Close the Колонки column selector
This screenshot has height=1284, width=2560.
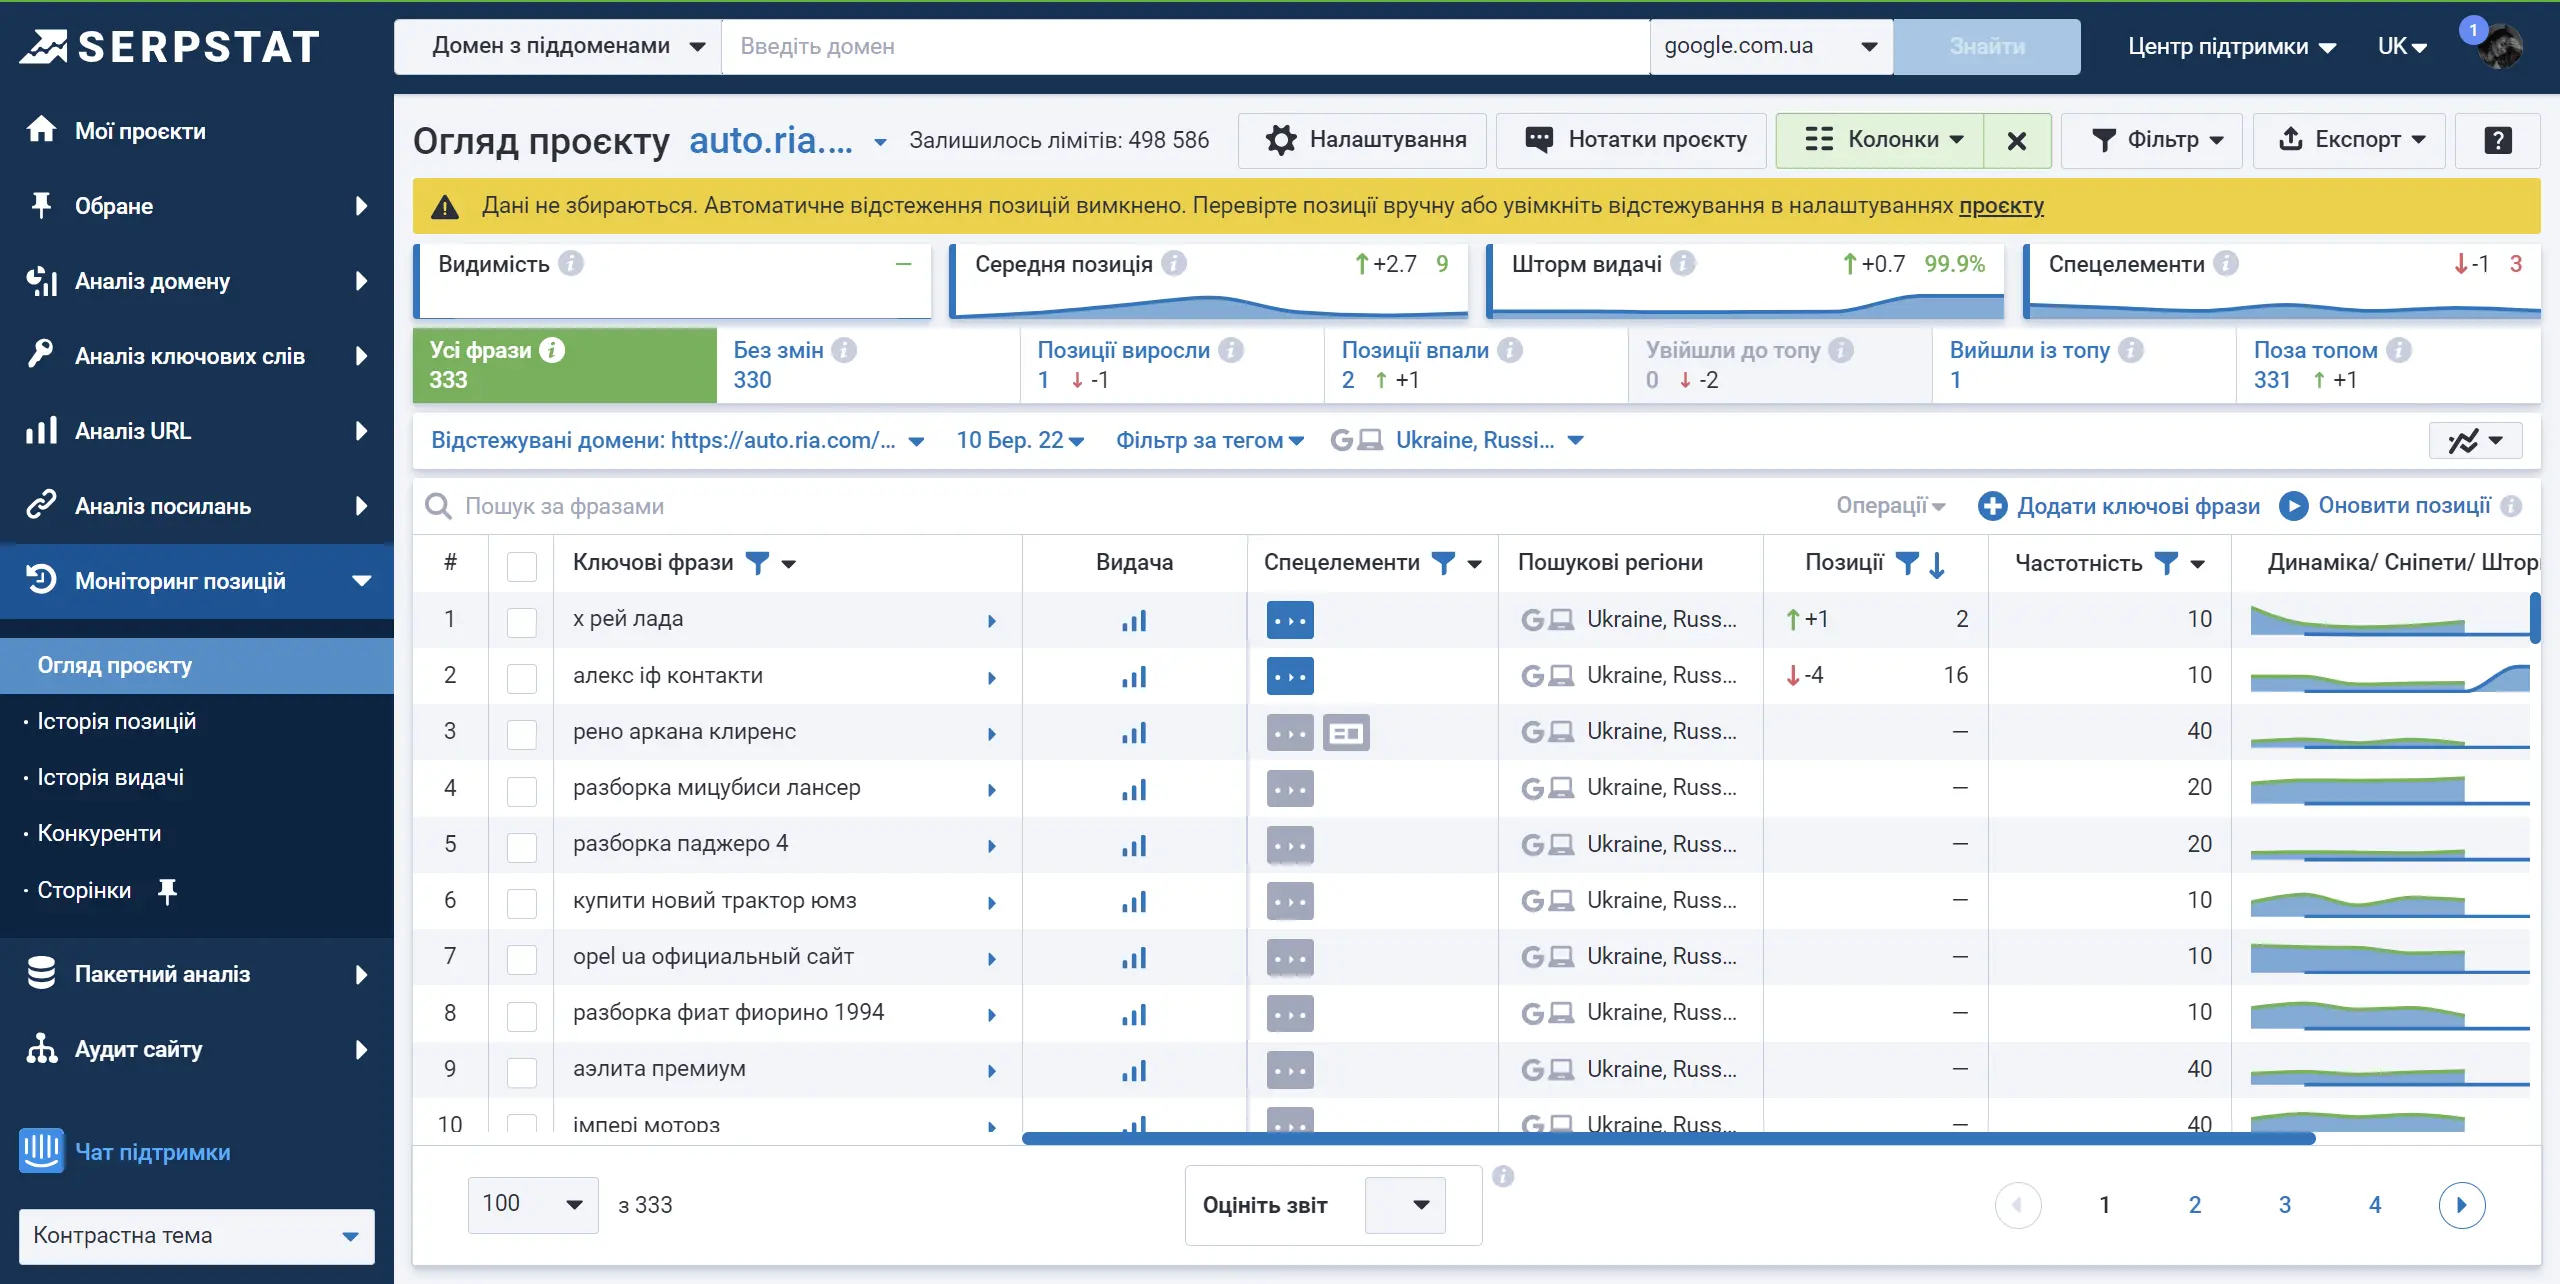pyautogui.click(x=2017, y=140)
